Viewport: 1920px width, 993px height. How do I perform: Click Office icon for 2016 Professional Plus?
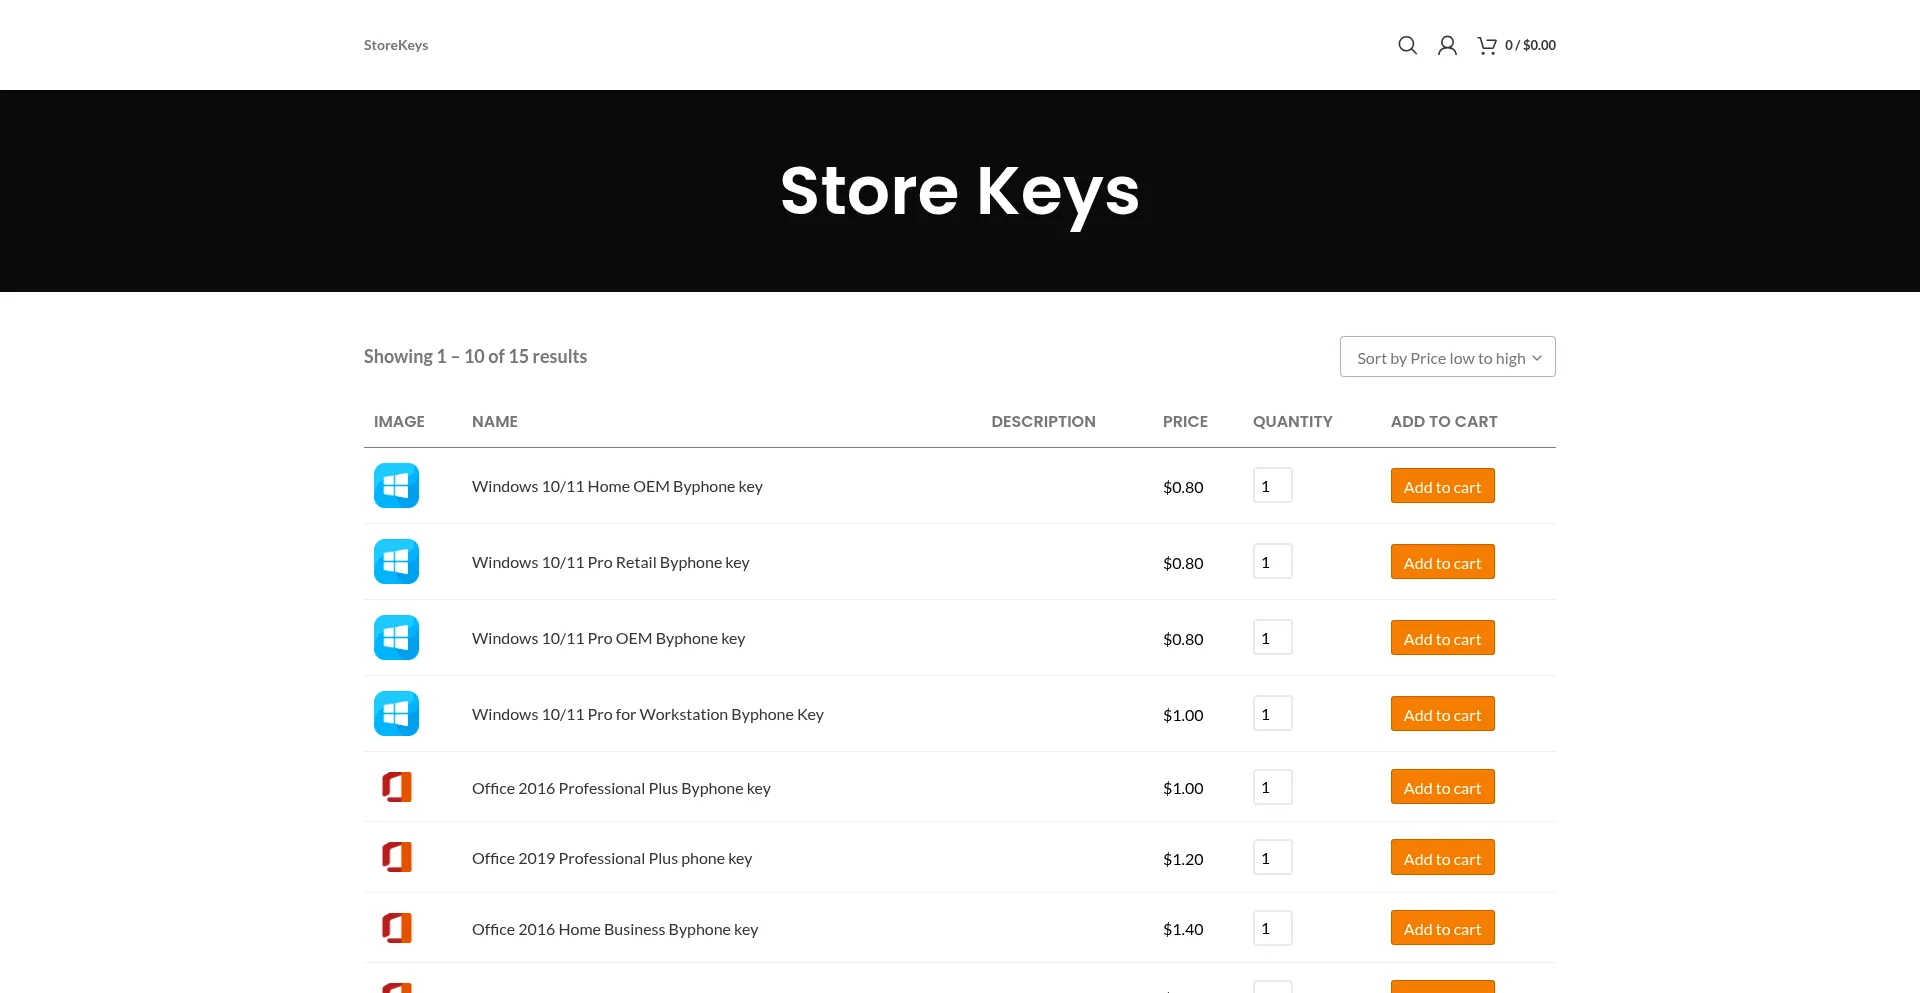click(396, 787)
